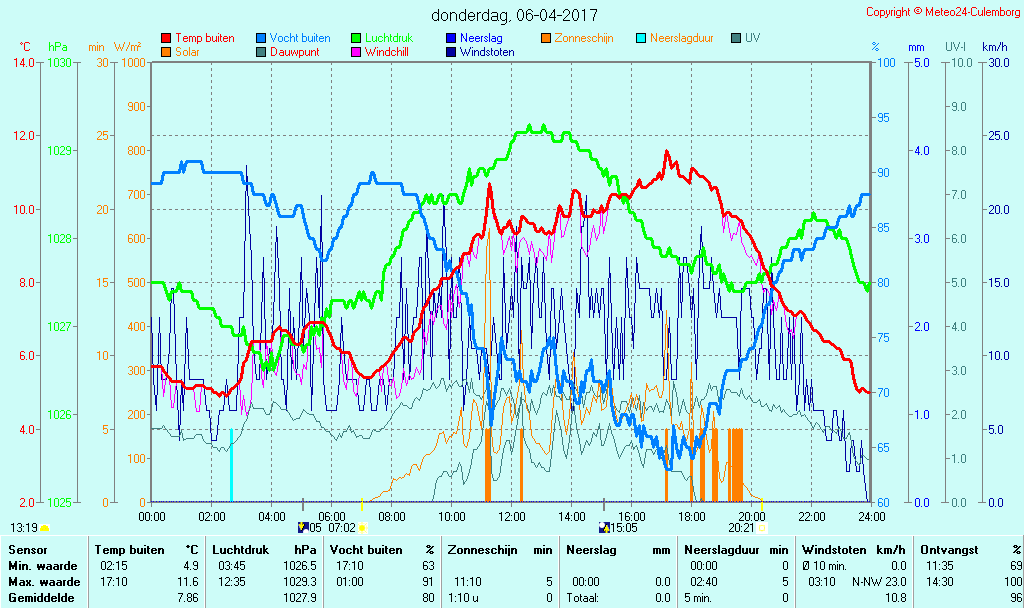Click the sunrise icon next to 07:02
1026x608 pixels.
[x=363, y=527]
